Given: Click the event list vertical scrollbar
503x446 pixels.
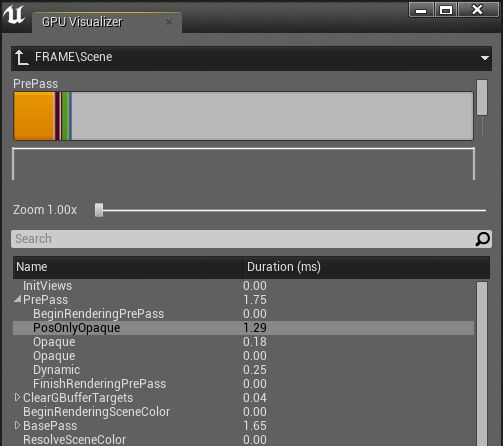Looking at the screenshot, I should click(482, 364).
